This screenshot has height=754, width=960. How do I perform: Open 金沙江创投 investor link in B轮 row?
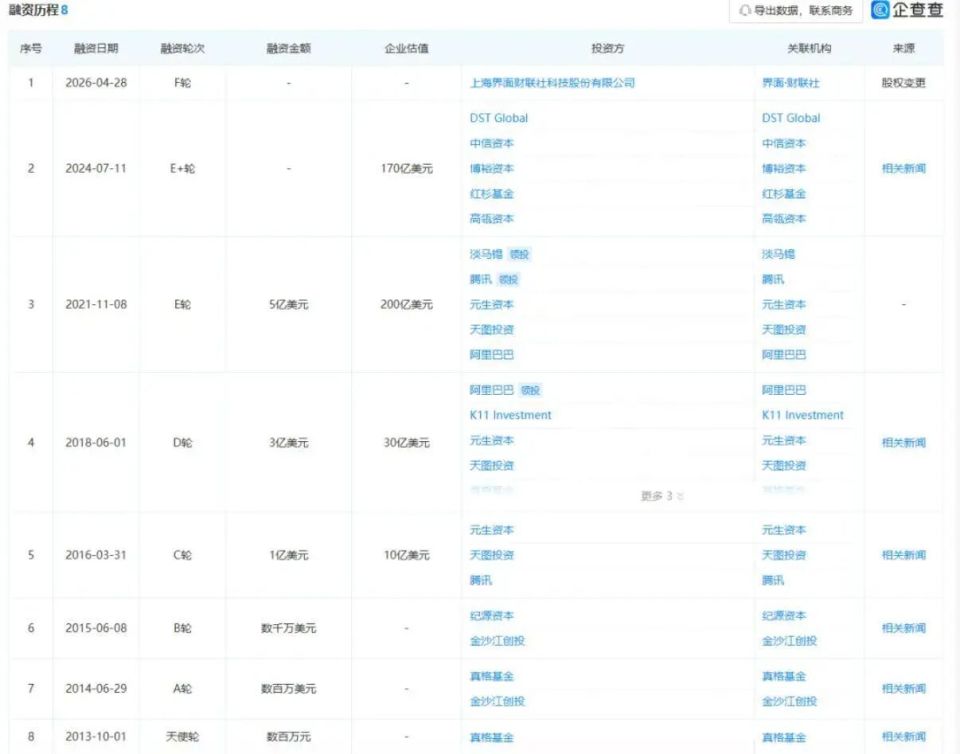click(497, 641)
